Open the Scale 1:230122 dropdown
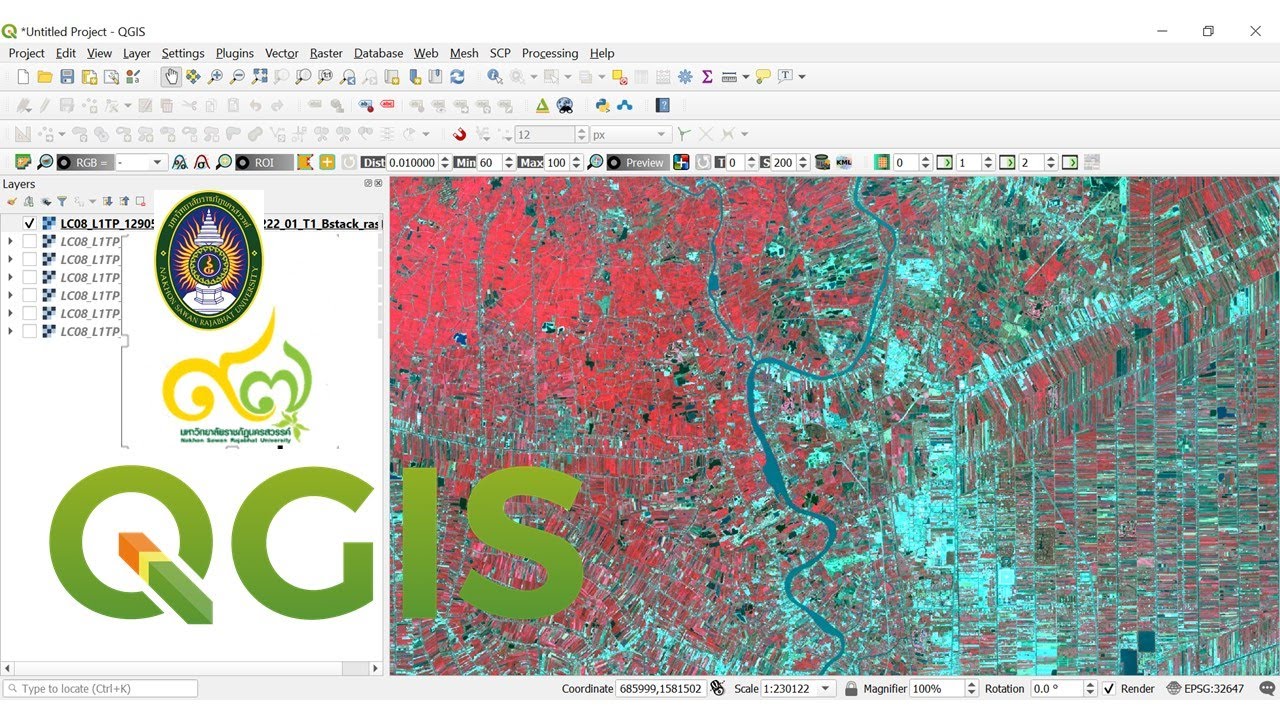 [x=826, y=689]
